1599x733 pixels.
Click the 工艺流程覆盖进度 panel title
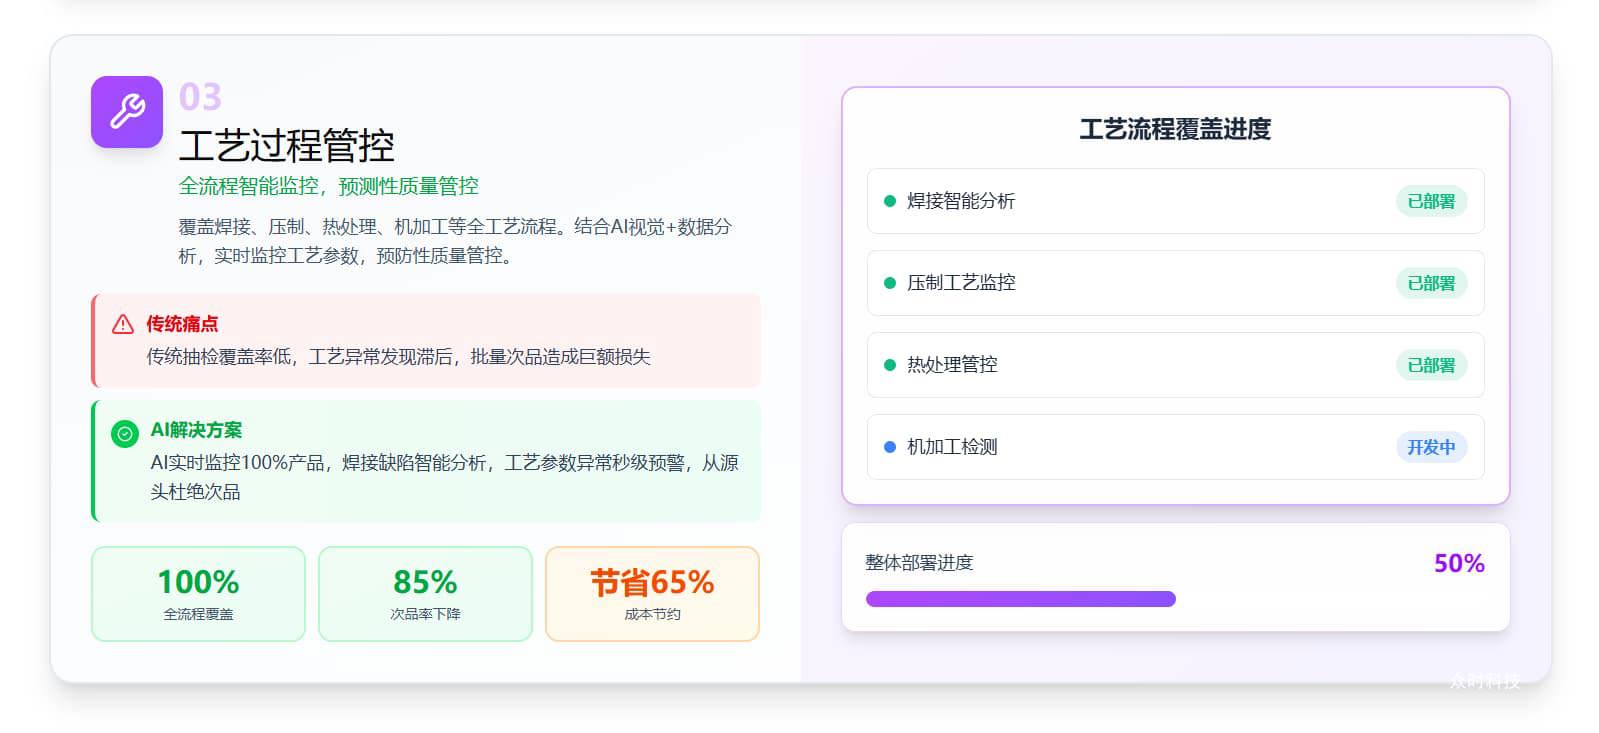[1175, 129]
